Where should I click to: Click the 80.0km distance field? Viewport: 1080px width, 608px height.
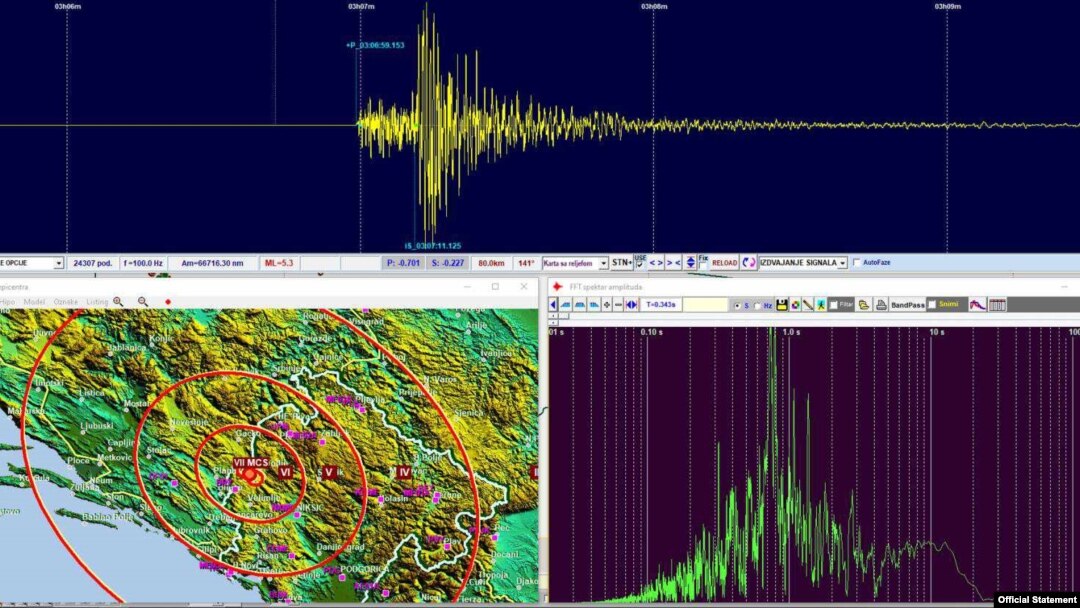491,263
